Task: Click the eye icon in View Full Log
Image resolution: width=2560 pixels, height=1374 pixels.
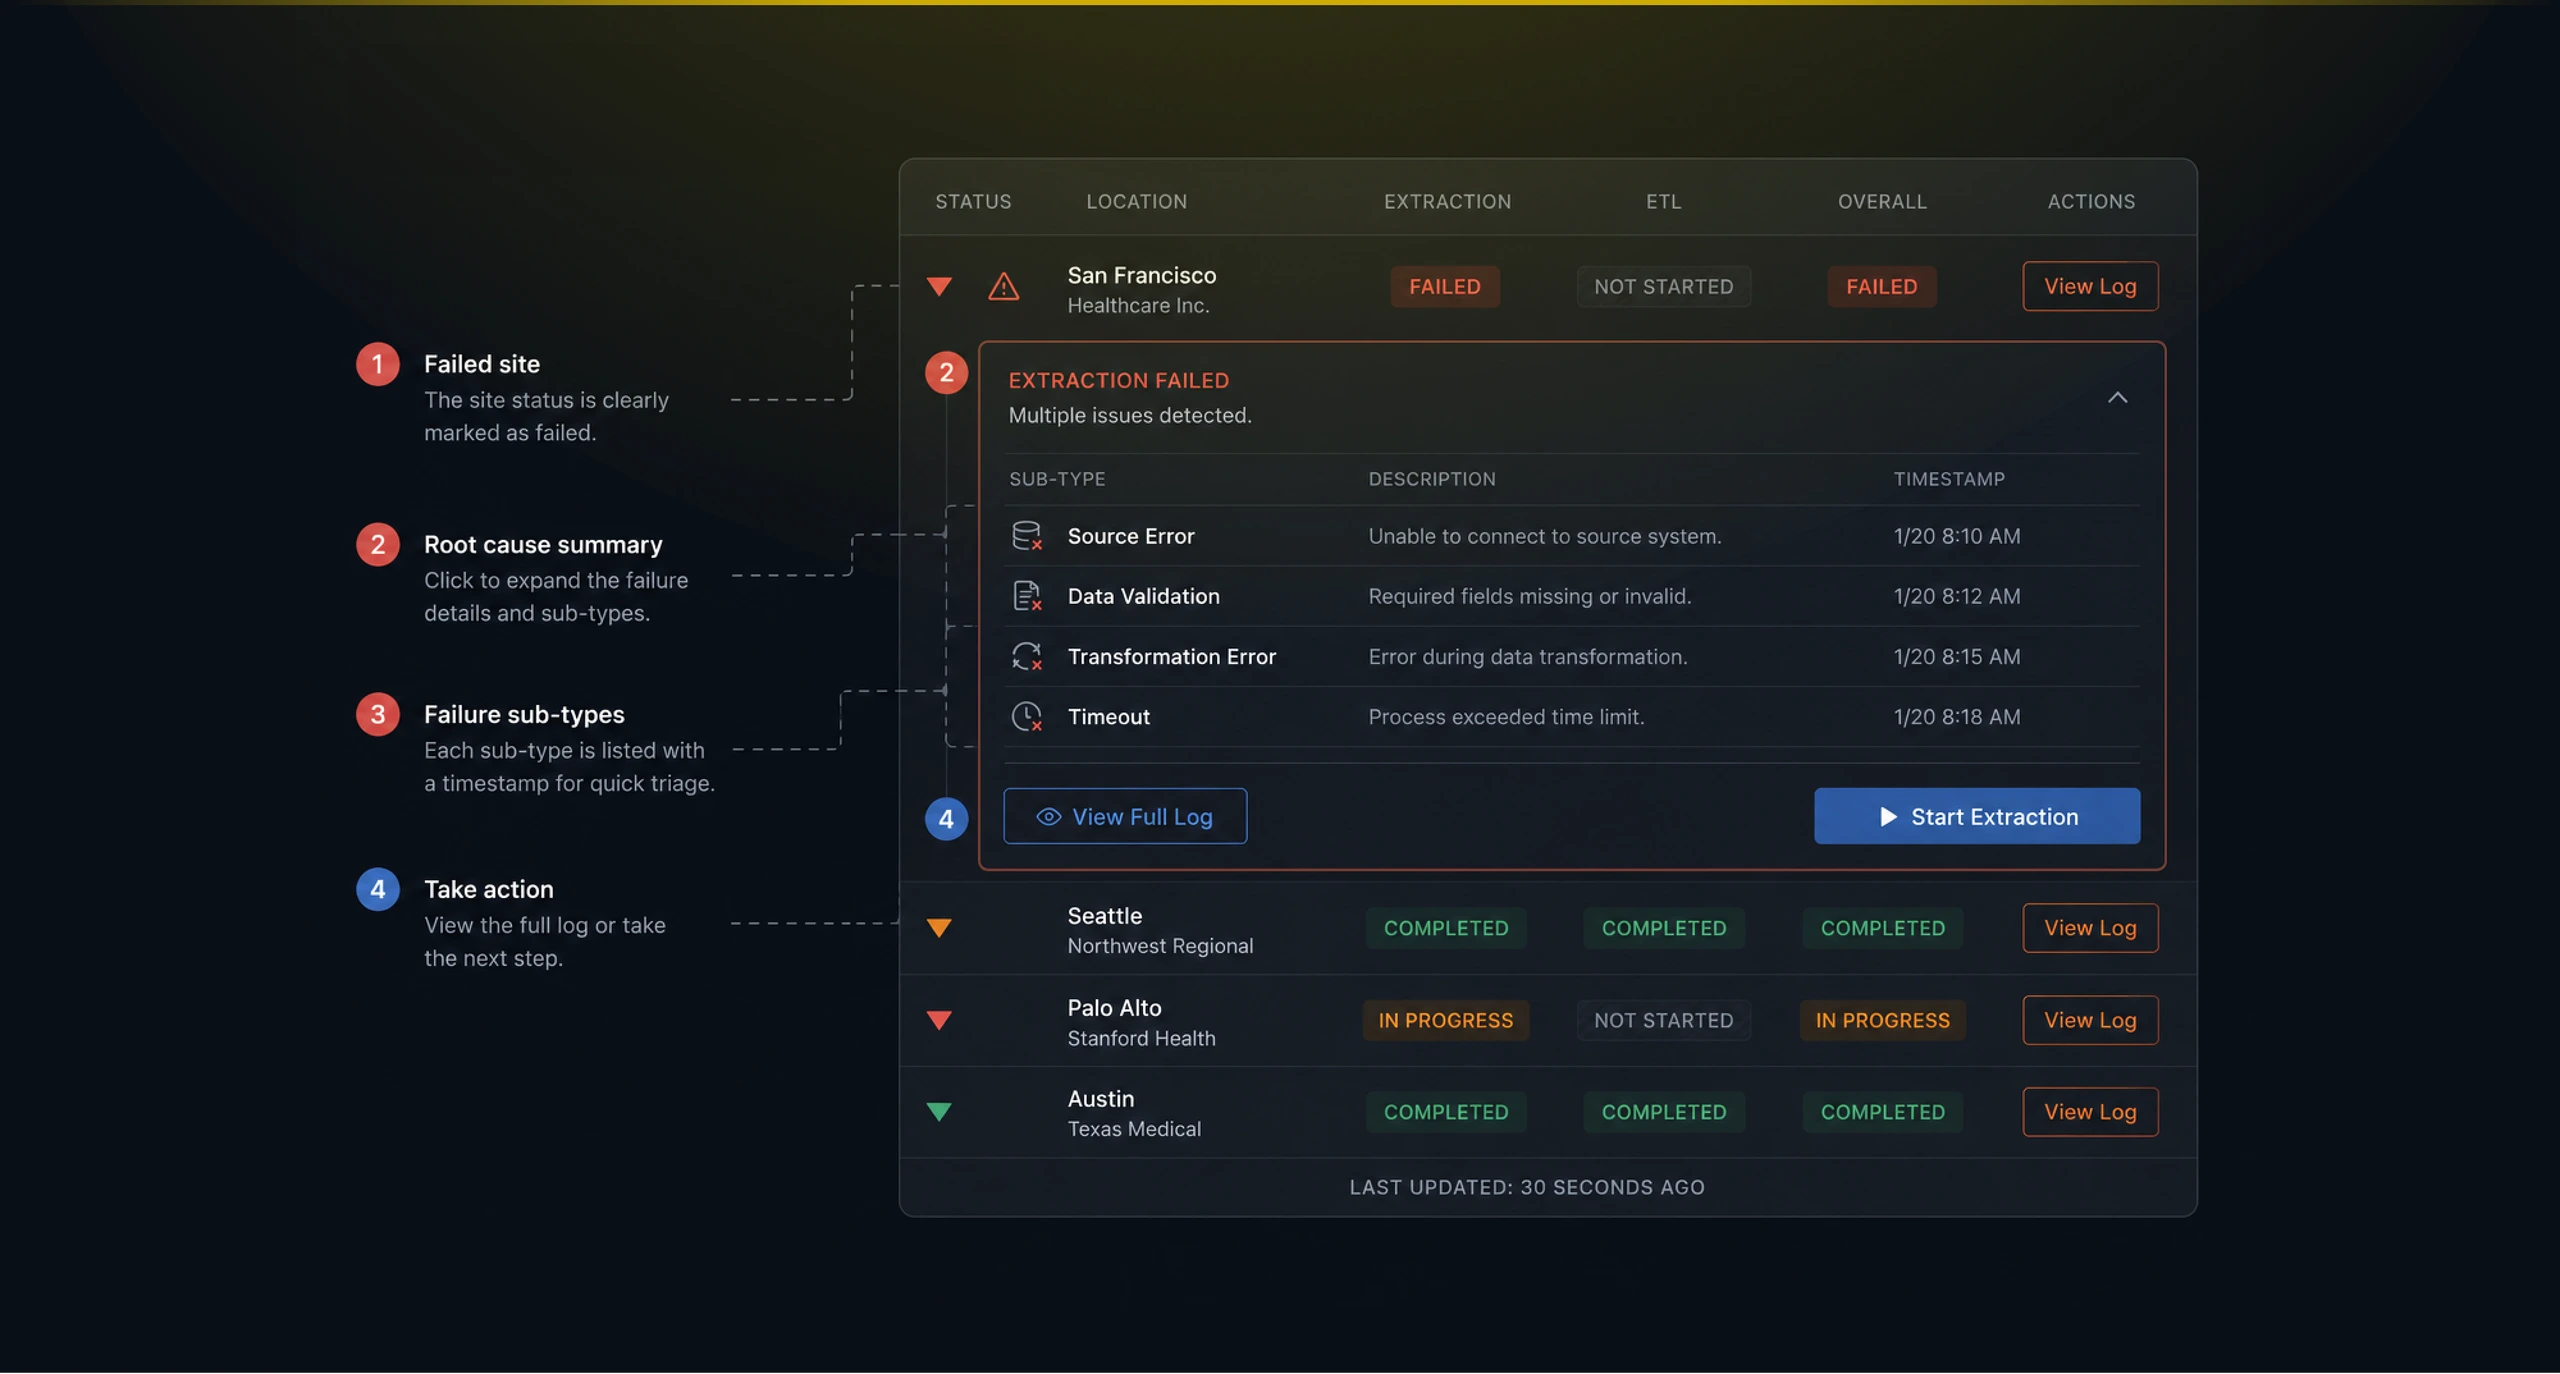Action: (x=1048, y=817)
